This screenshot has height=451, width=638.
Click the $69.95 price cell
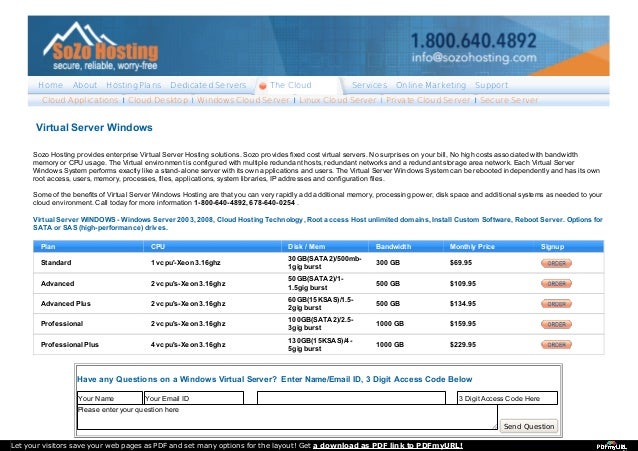click(461, 263)
